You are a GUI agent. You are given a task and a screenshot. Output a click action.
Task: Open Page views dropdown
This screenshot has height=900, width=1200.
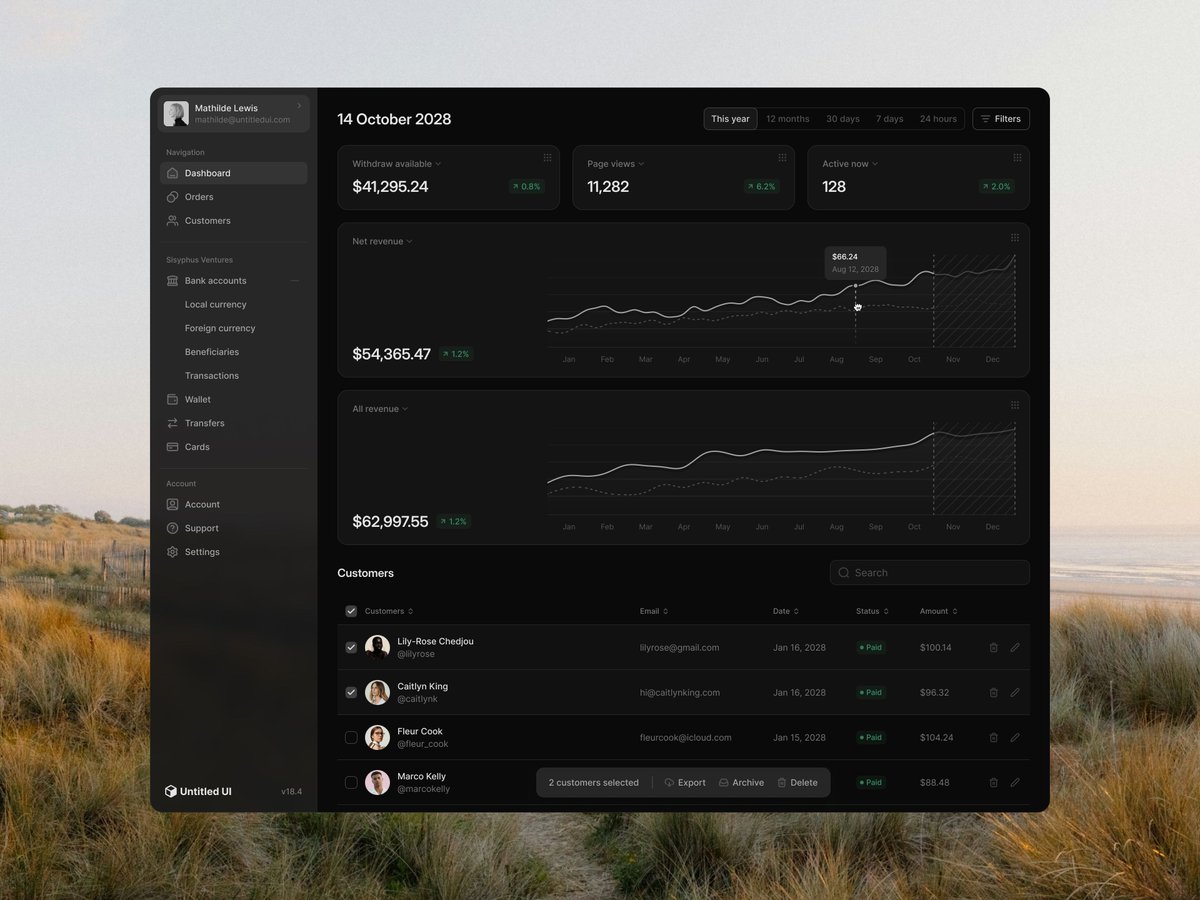(616, 164)
